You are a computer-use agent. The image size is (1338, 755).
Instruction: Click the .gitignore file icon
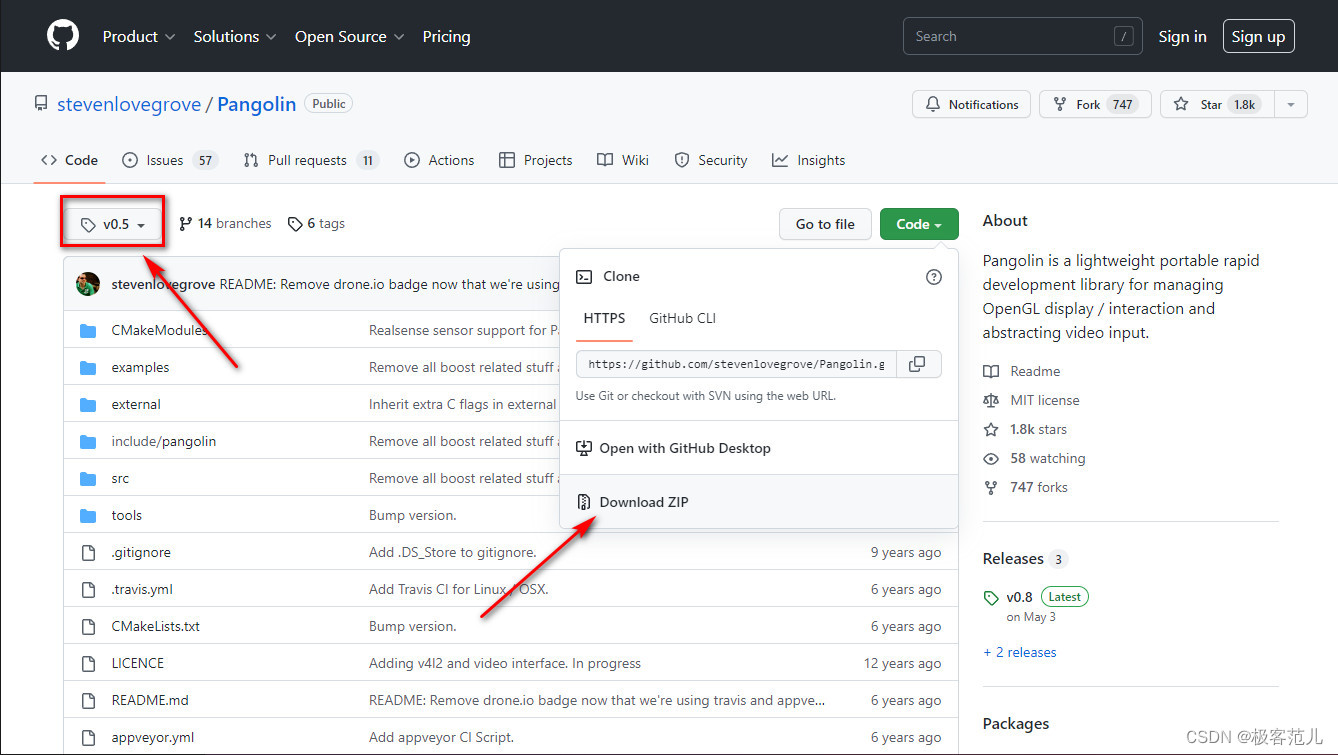[x=88, y=553]
